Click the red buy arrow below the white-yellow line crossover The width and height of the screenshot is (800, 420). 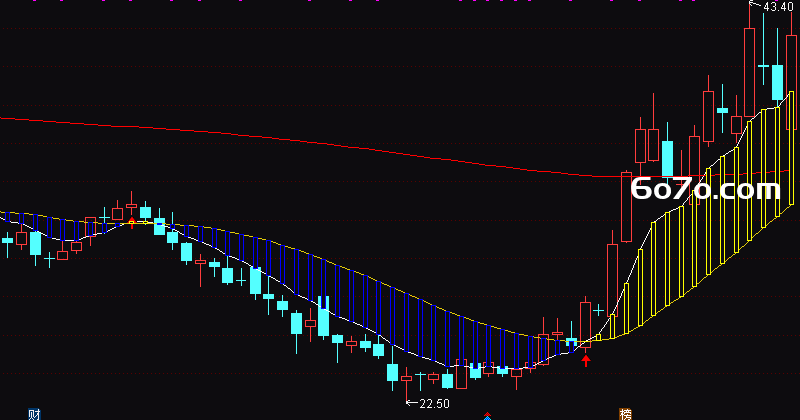[x=586, y=361]
